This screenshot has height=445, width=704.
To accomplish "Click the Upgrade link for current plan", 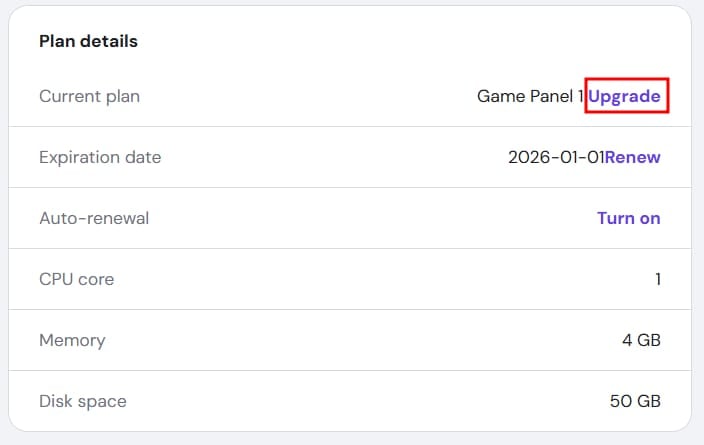I will (624, 97).
